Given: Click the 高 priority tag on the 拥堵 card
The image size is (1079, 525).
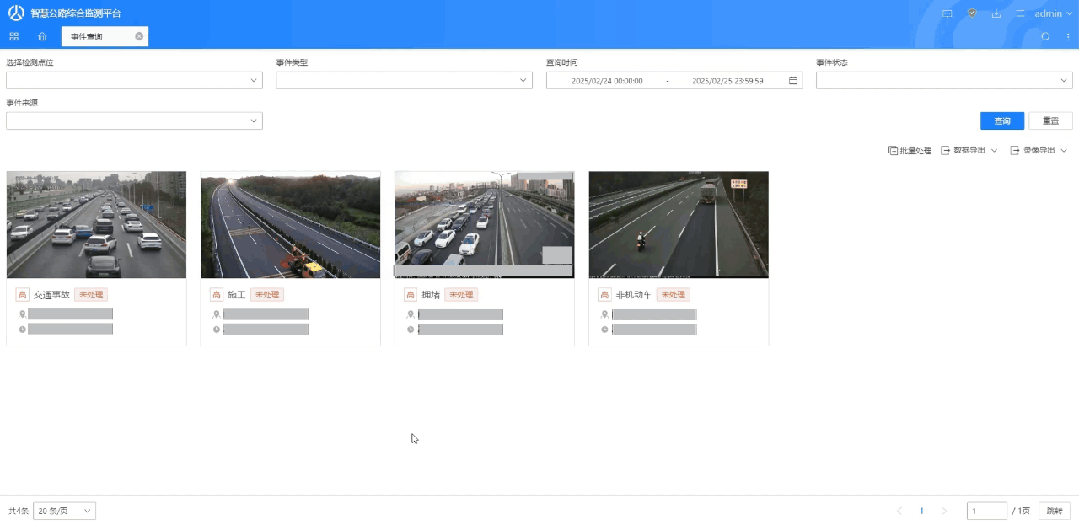Looking at the screenshot, I should 410,294.
